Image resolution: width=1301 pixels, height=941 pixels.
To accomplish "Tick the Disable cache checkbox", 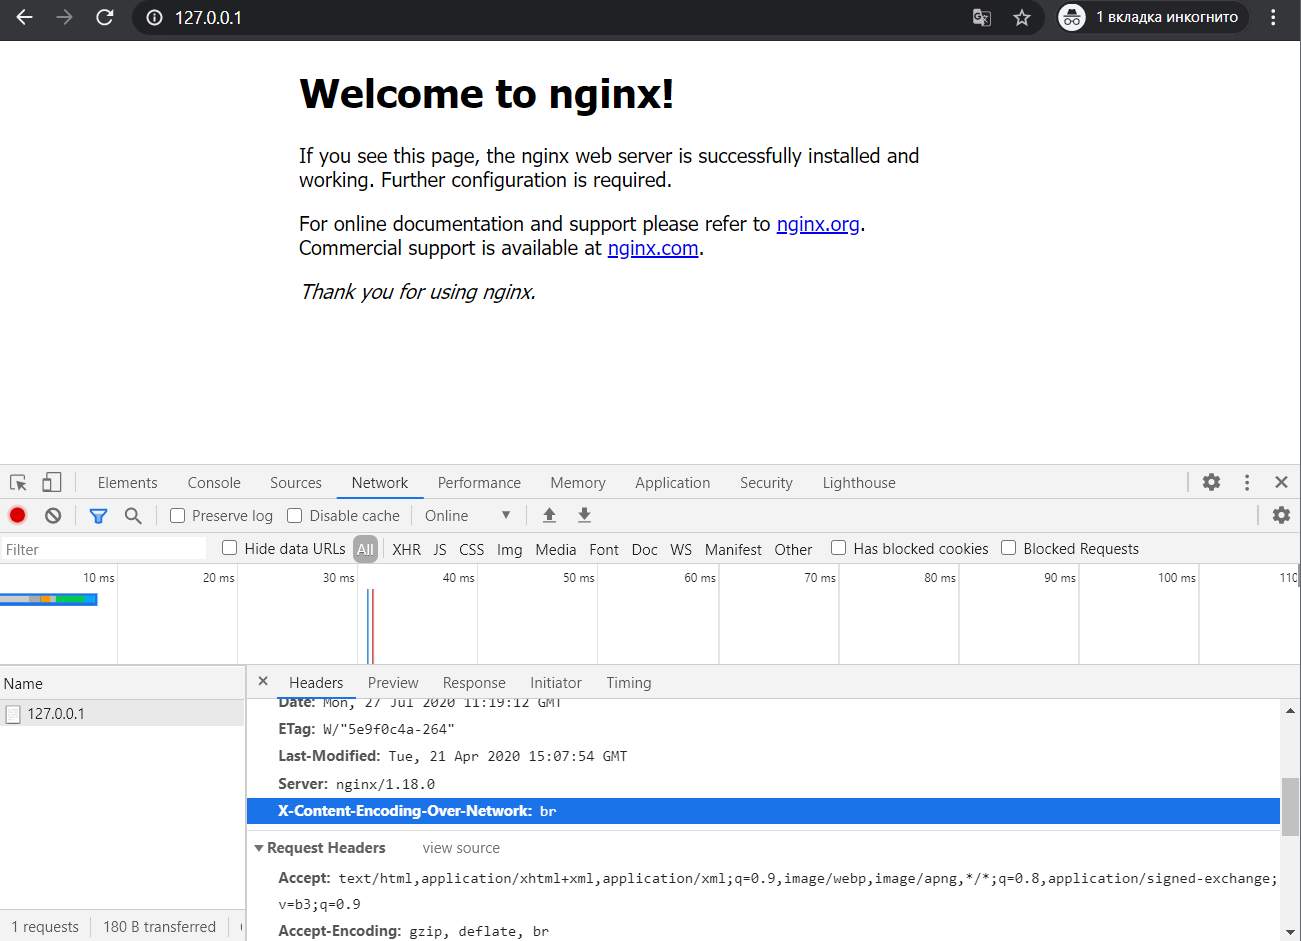I will click(295, 515).
